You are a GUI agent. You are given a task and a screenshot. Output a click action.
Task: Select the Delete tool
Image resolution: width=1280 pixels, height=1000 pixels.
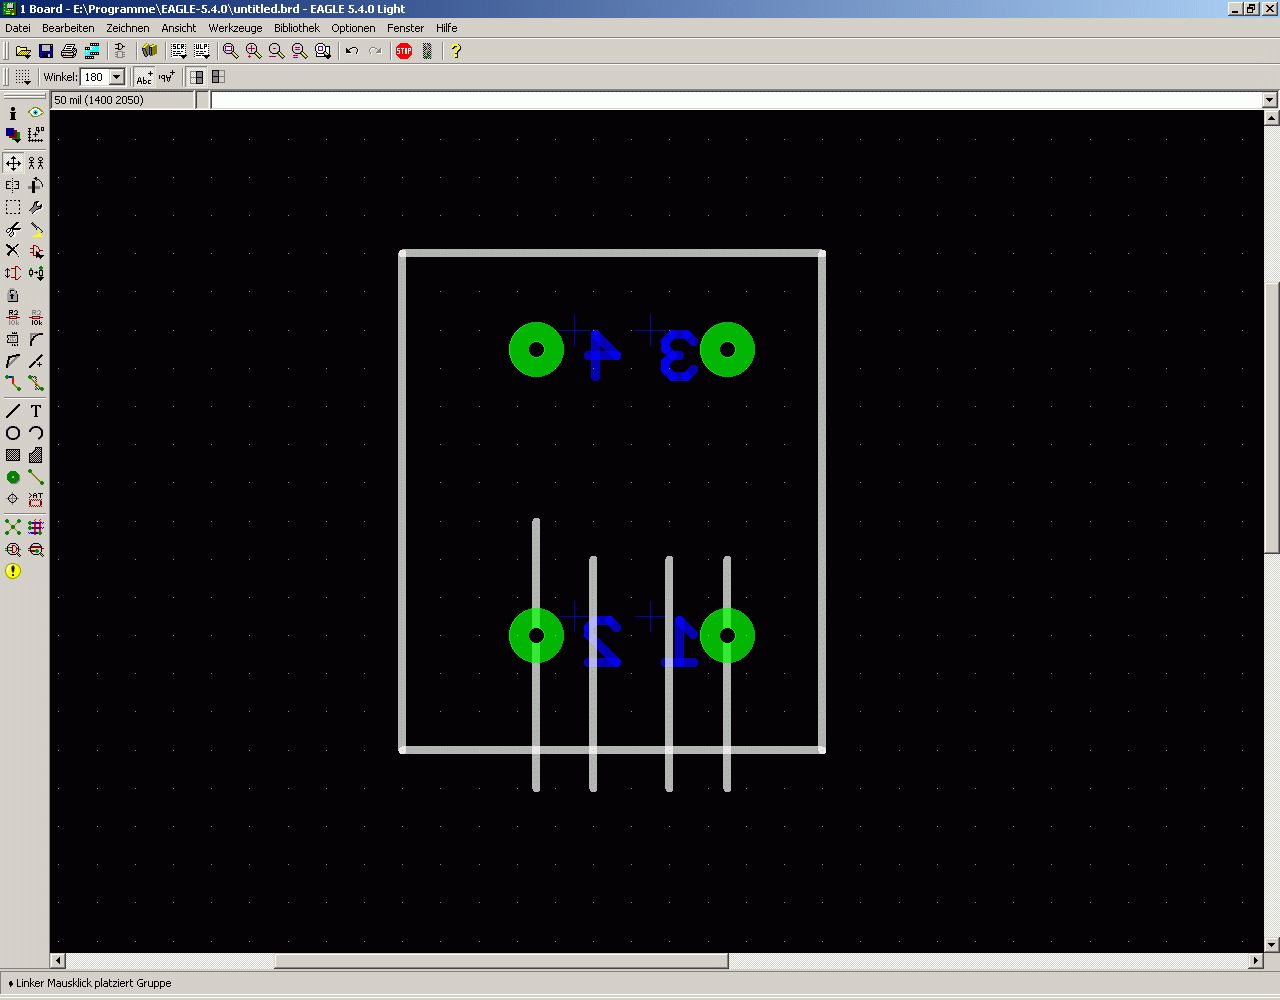(13, 251)
